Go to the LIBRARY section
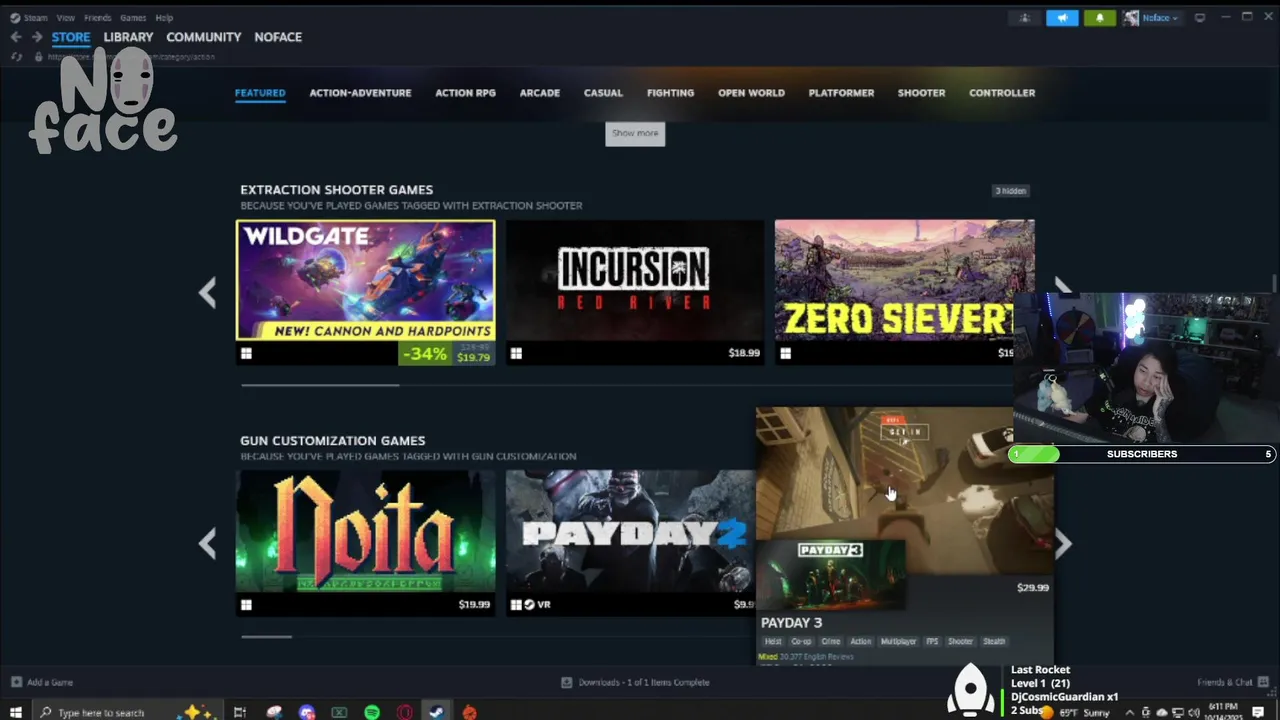This screenshot has width=1280, height=720. [128, 37]
